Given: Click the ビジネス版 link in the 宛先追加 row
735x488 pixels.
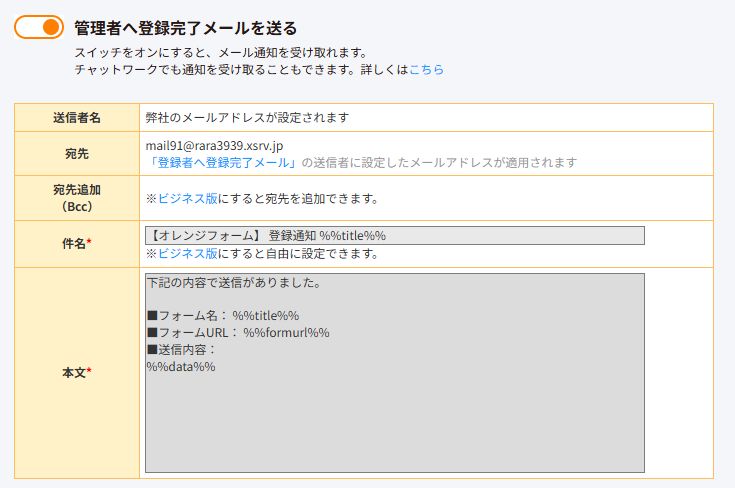Looking at the screenshot, I should (188, 198).
